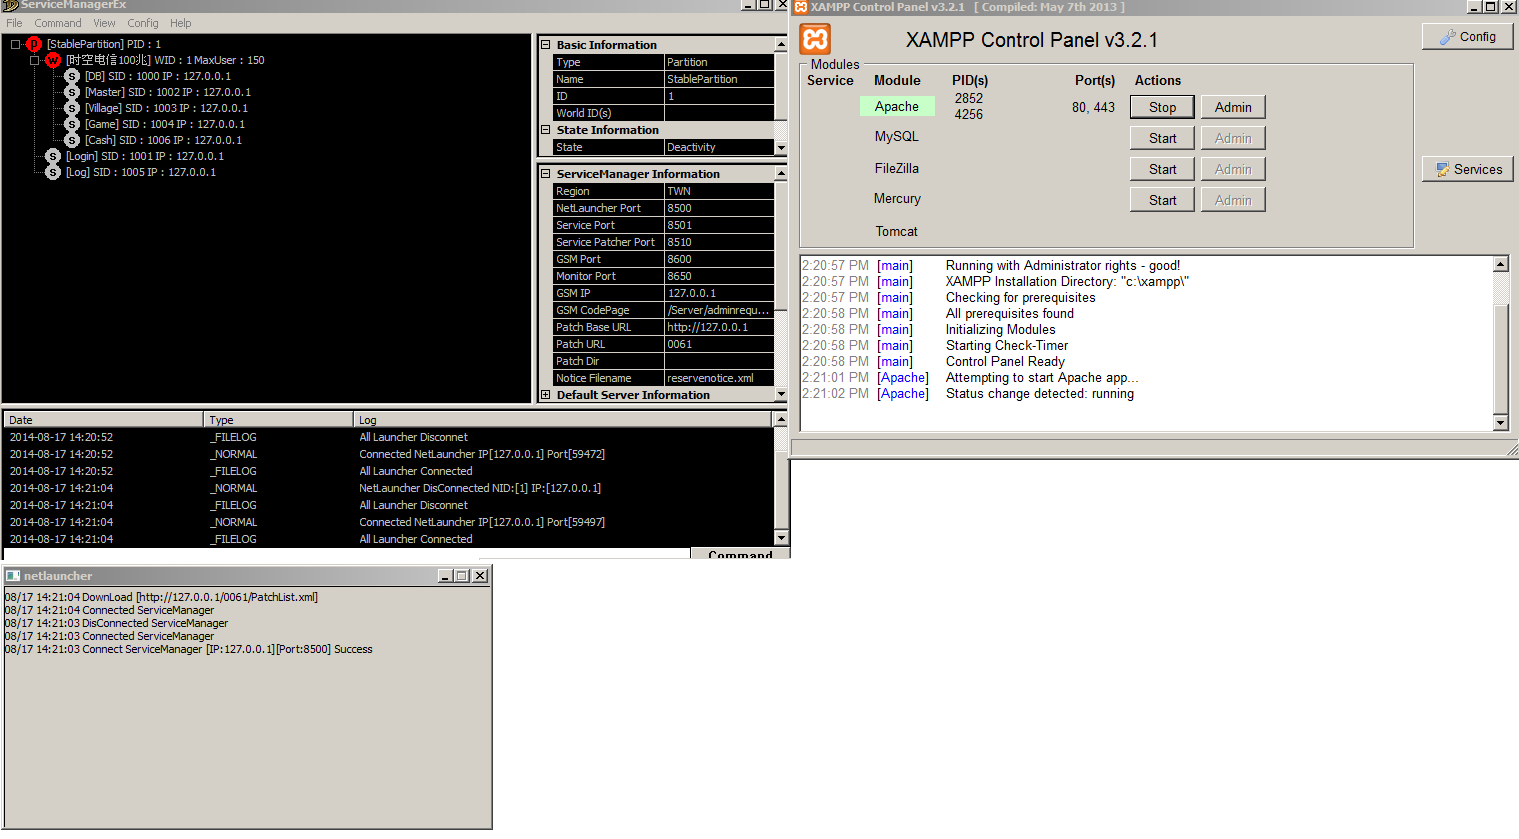The image size is (1519, 839).
Task: Click the State value Deactivity
Action: [719, 147]
